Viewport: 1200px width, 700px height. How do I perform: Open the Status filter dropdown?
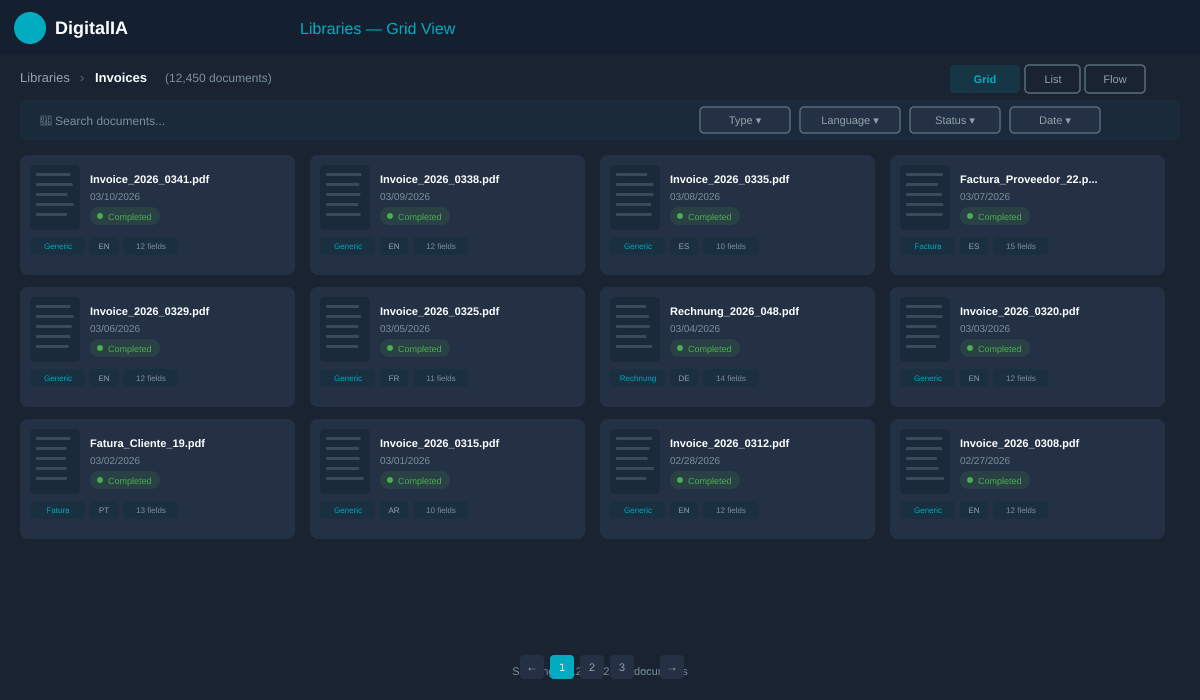click(x=954, y=119)
